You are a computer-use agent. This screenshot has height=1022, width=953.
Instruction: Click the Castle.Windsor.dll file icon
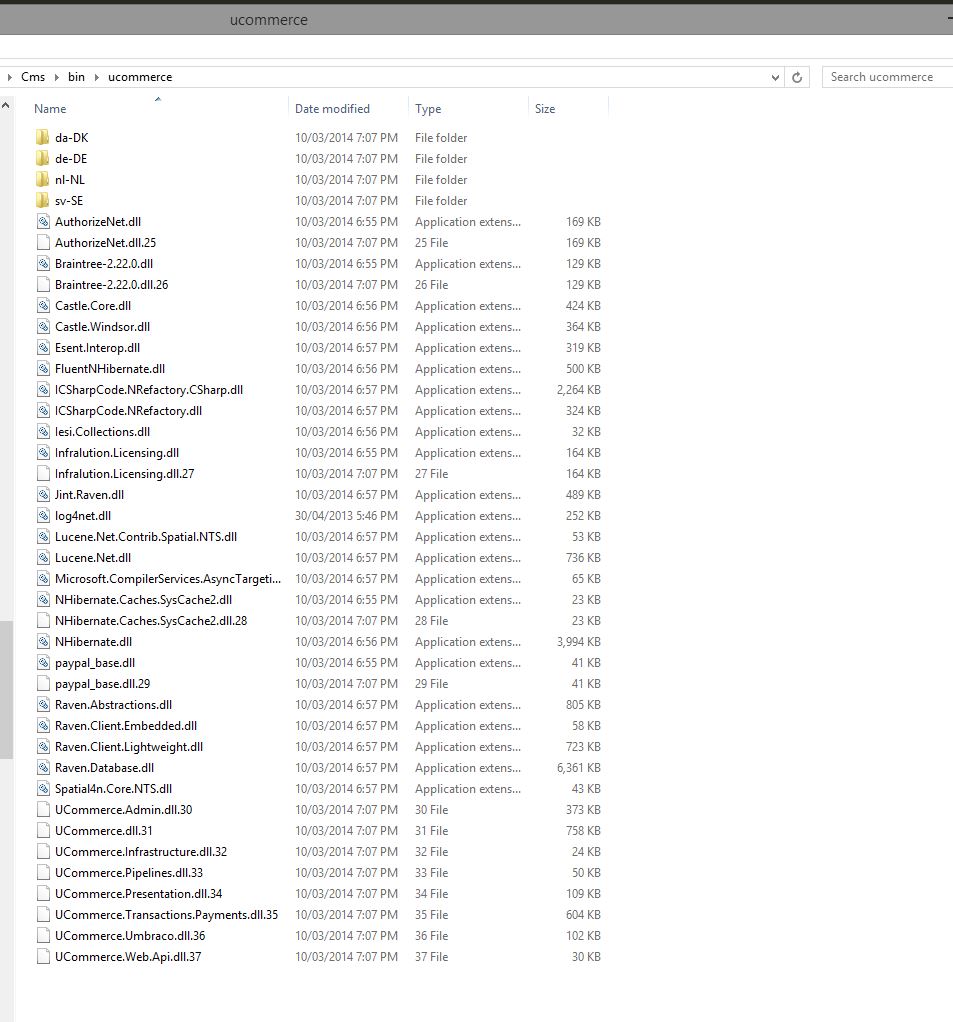click(x=43, y=327)
